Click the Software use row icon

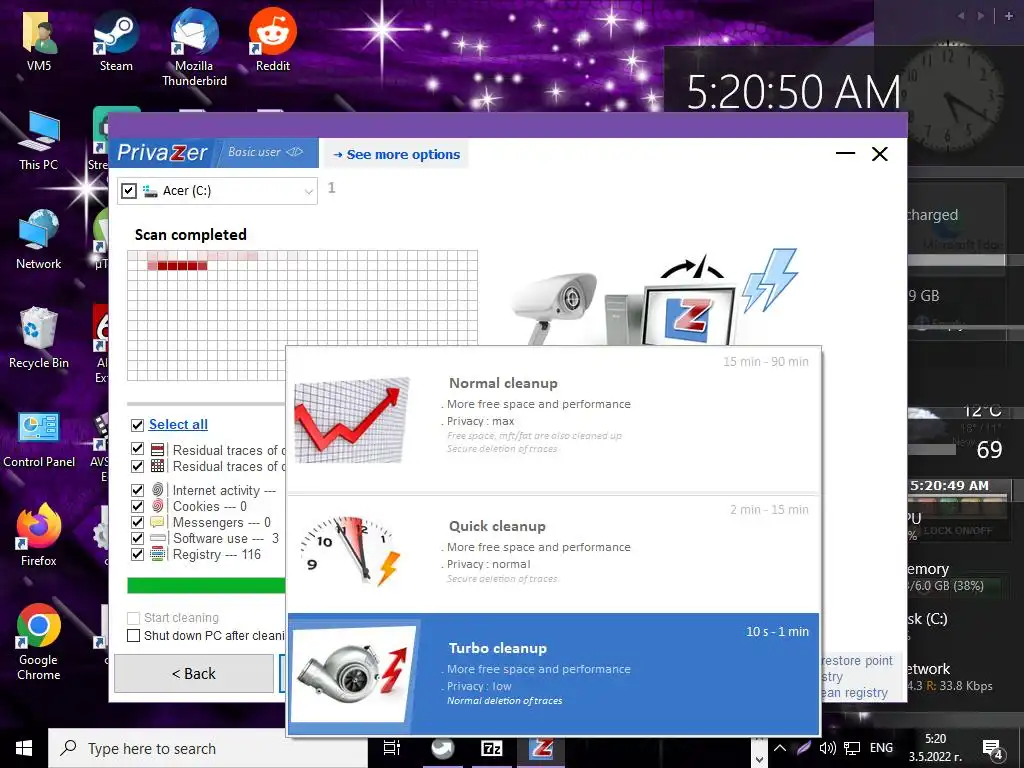(158, 538)
